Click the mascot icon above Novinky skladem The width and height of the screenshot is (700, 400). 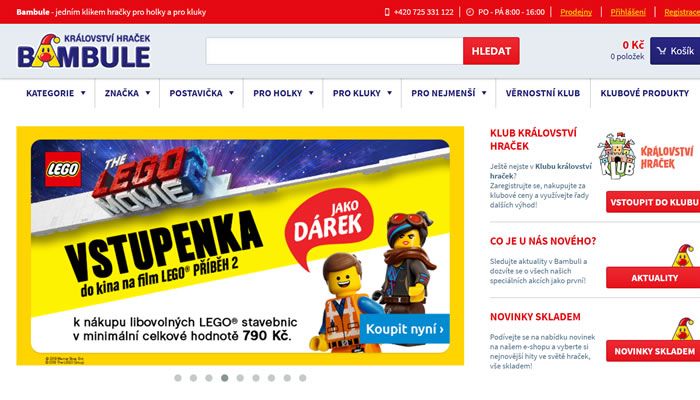coord(683,329)
